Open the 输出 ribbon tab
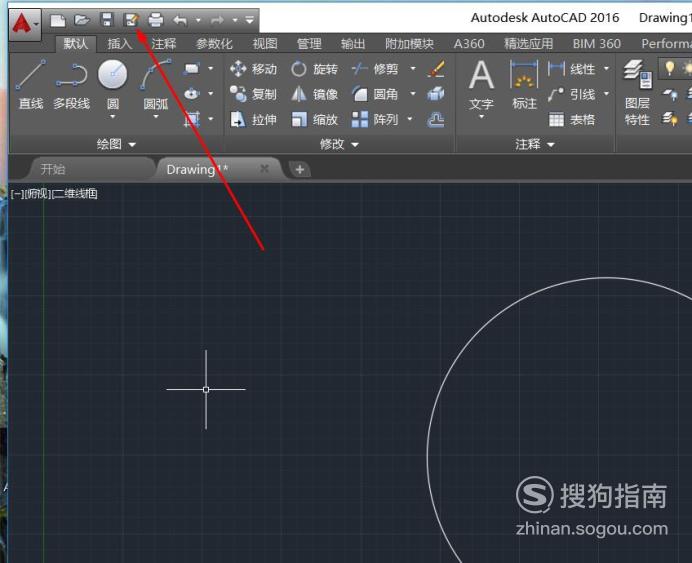The width and height of the screenshot is (692, 563). tap(353, 44)
